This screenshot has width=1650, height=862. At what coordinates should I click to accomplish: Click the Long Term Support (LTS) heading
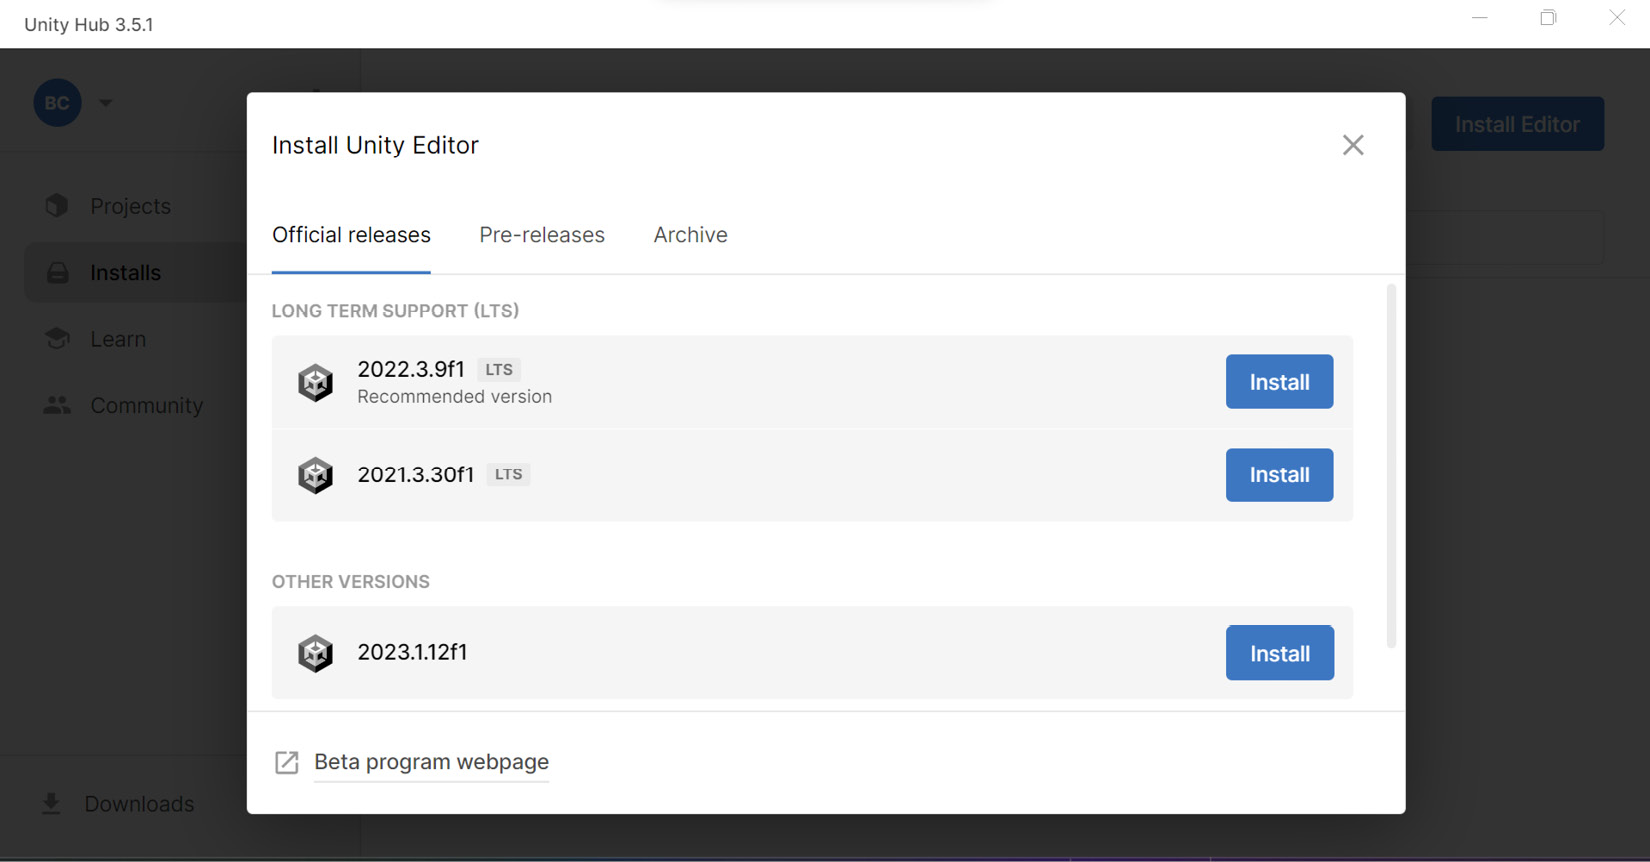[395, 311]
